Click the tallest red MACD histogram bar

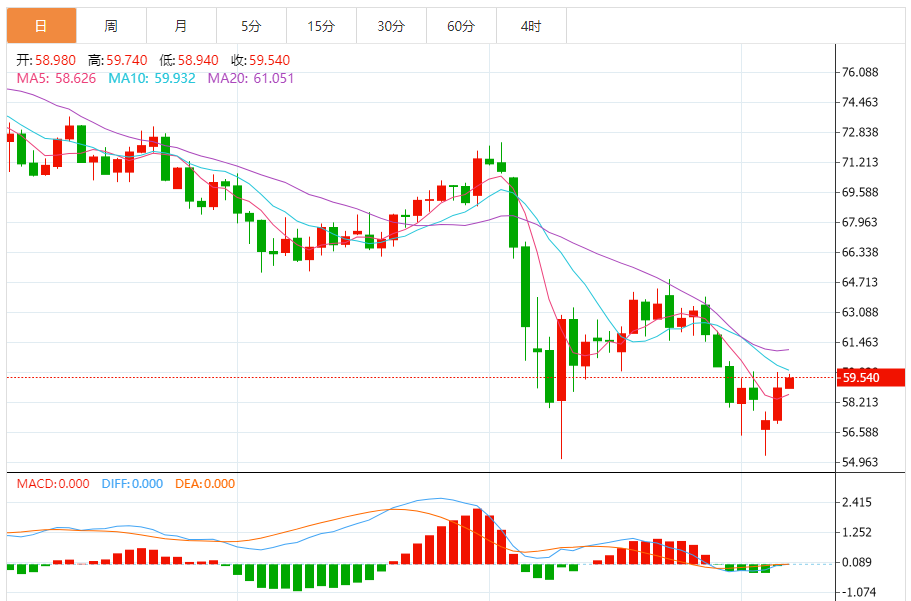click(478, 536)
